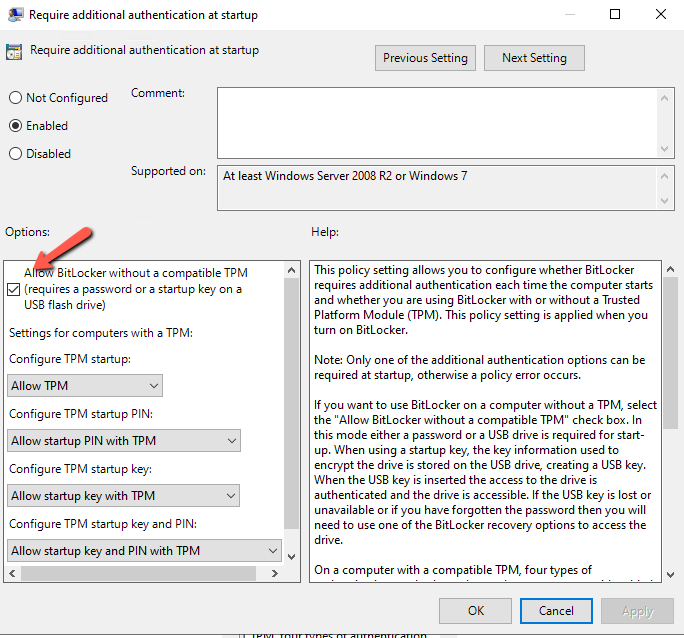This screenshot has width=684, height=638.
Task: Go to Next Setting
Action: click(534, 58)
